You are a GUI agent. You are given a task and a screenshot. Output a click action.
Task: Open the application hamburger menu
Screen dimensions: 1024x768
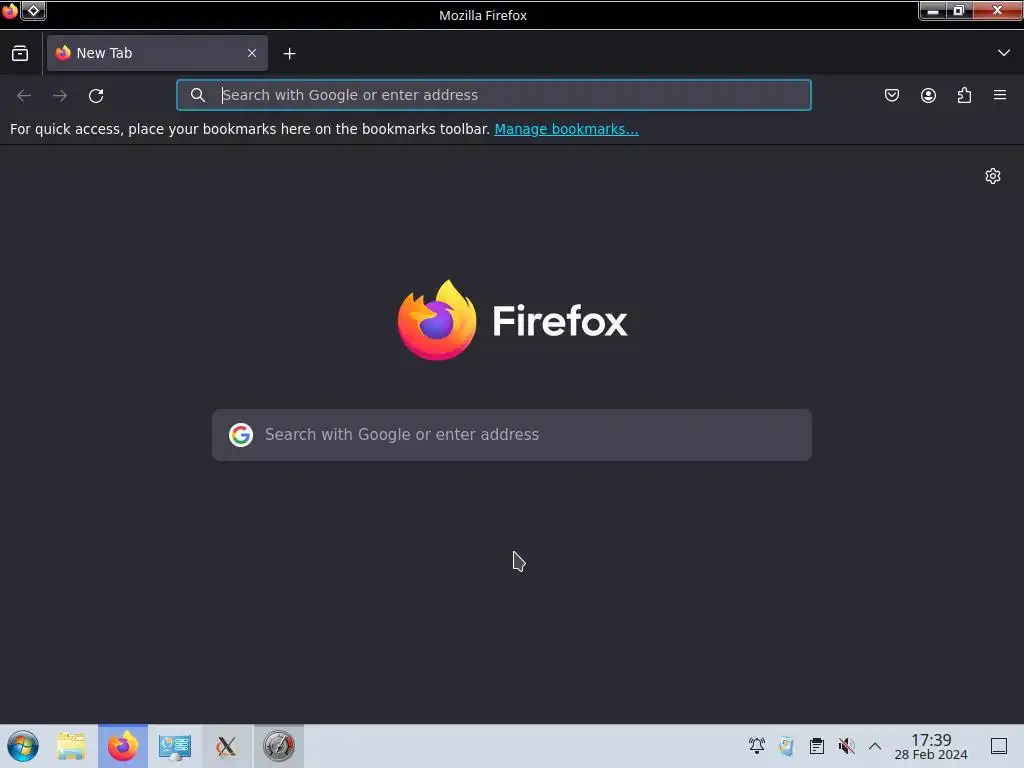click(1000, 95)
